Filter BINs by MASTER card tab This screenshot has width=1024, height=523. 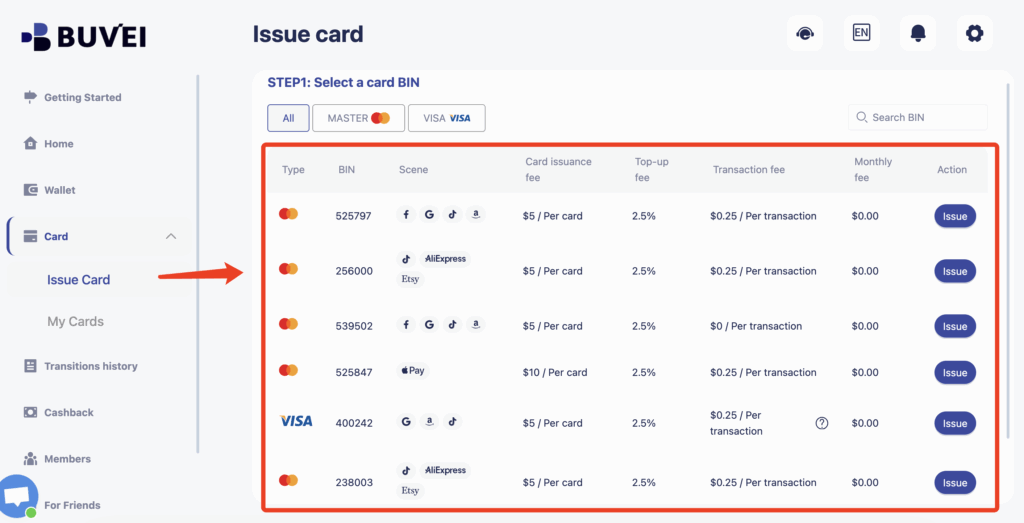(358, 118)
